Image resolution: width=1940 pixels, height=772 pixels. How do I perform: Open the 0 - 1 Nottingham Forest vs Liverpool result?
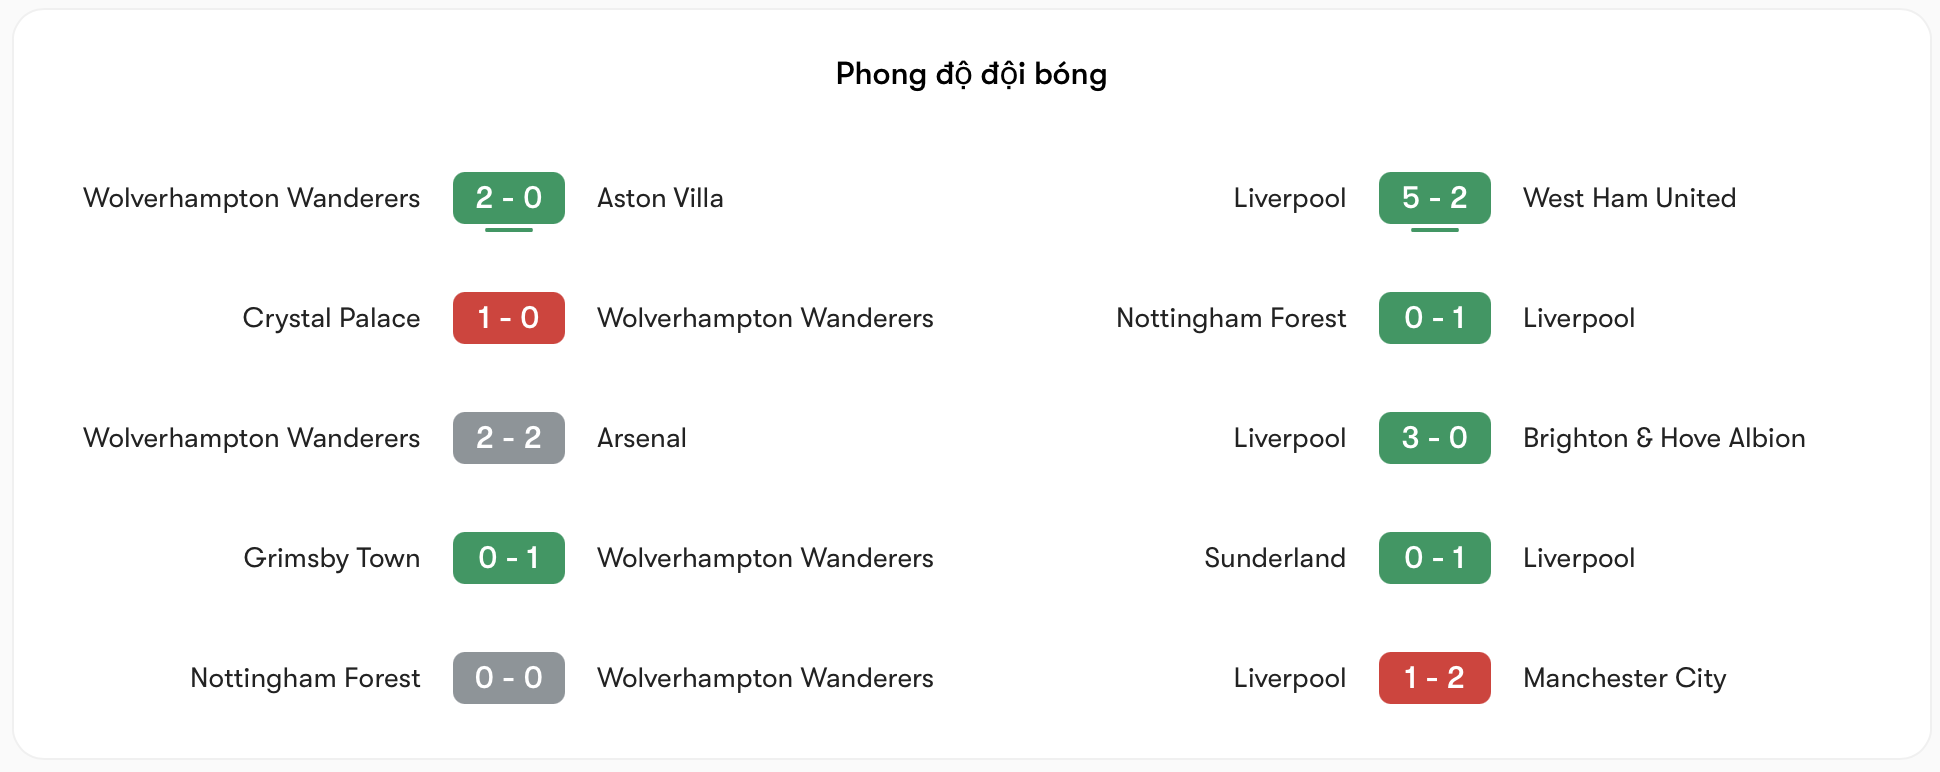pyautogui.click(x=1434, y=318)
